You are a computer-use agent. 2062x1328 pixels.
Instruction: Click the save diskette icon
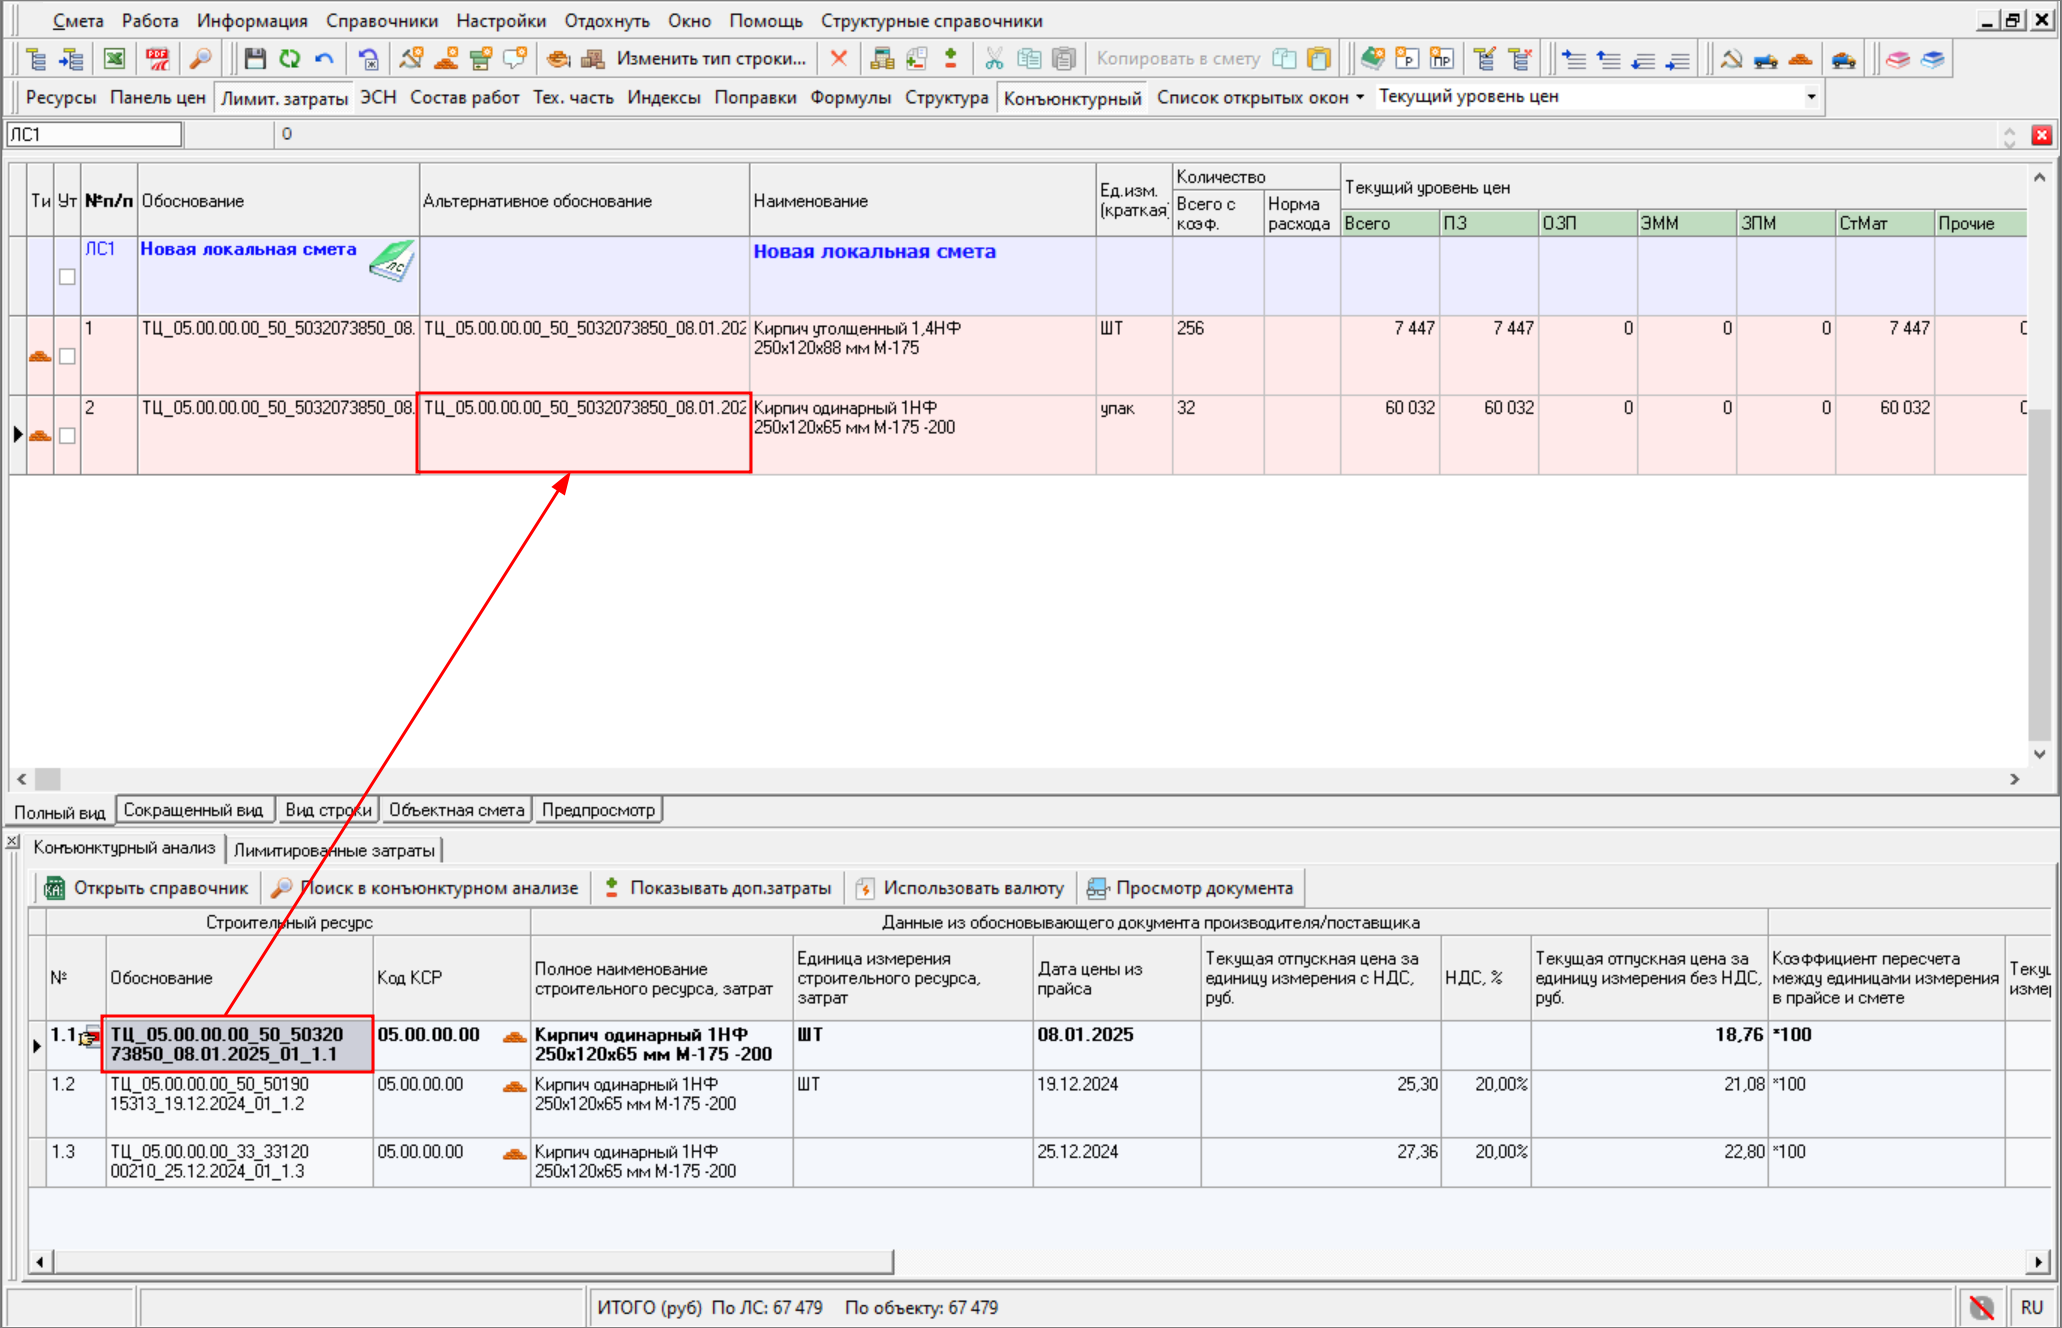[x=255, y=59]
